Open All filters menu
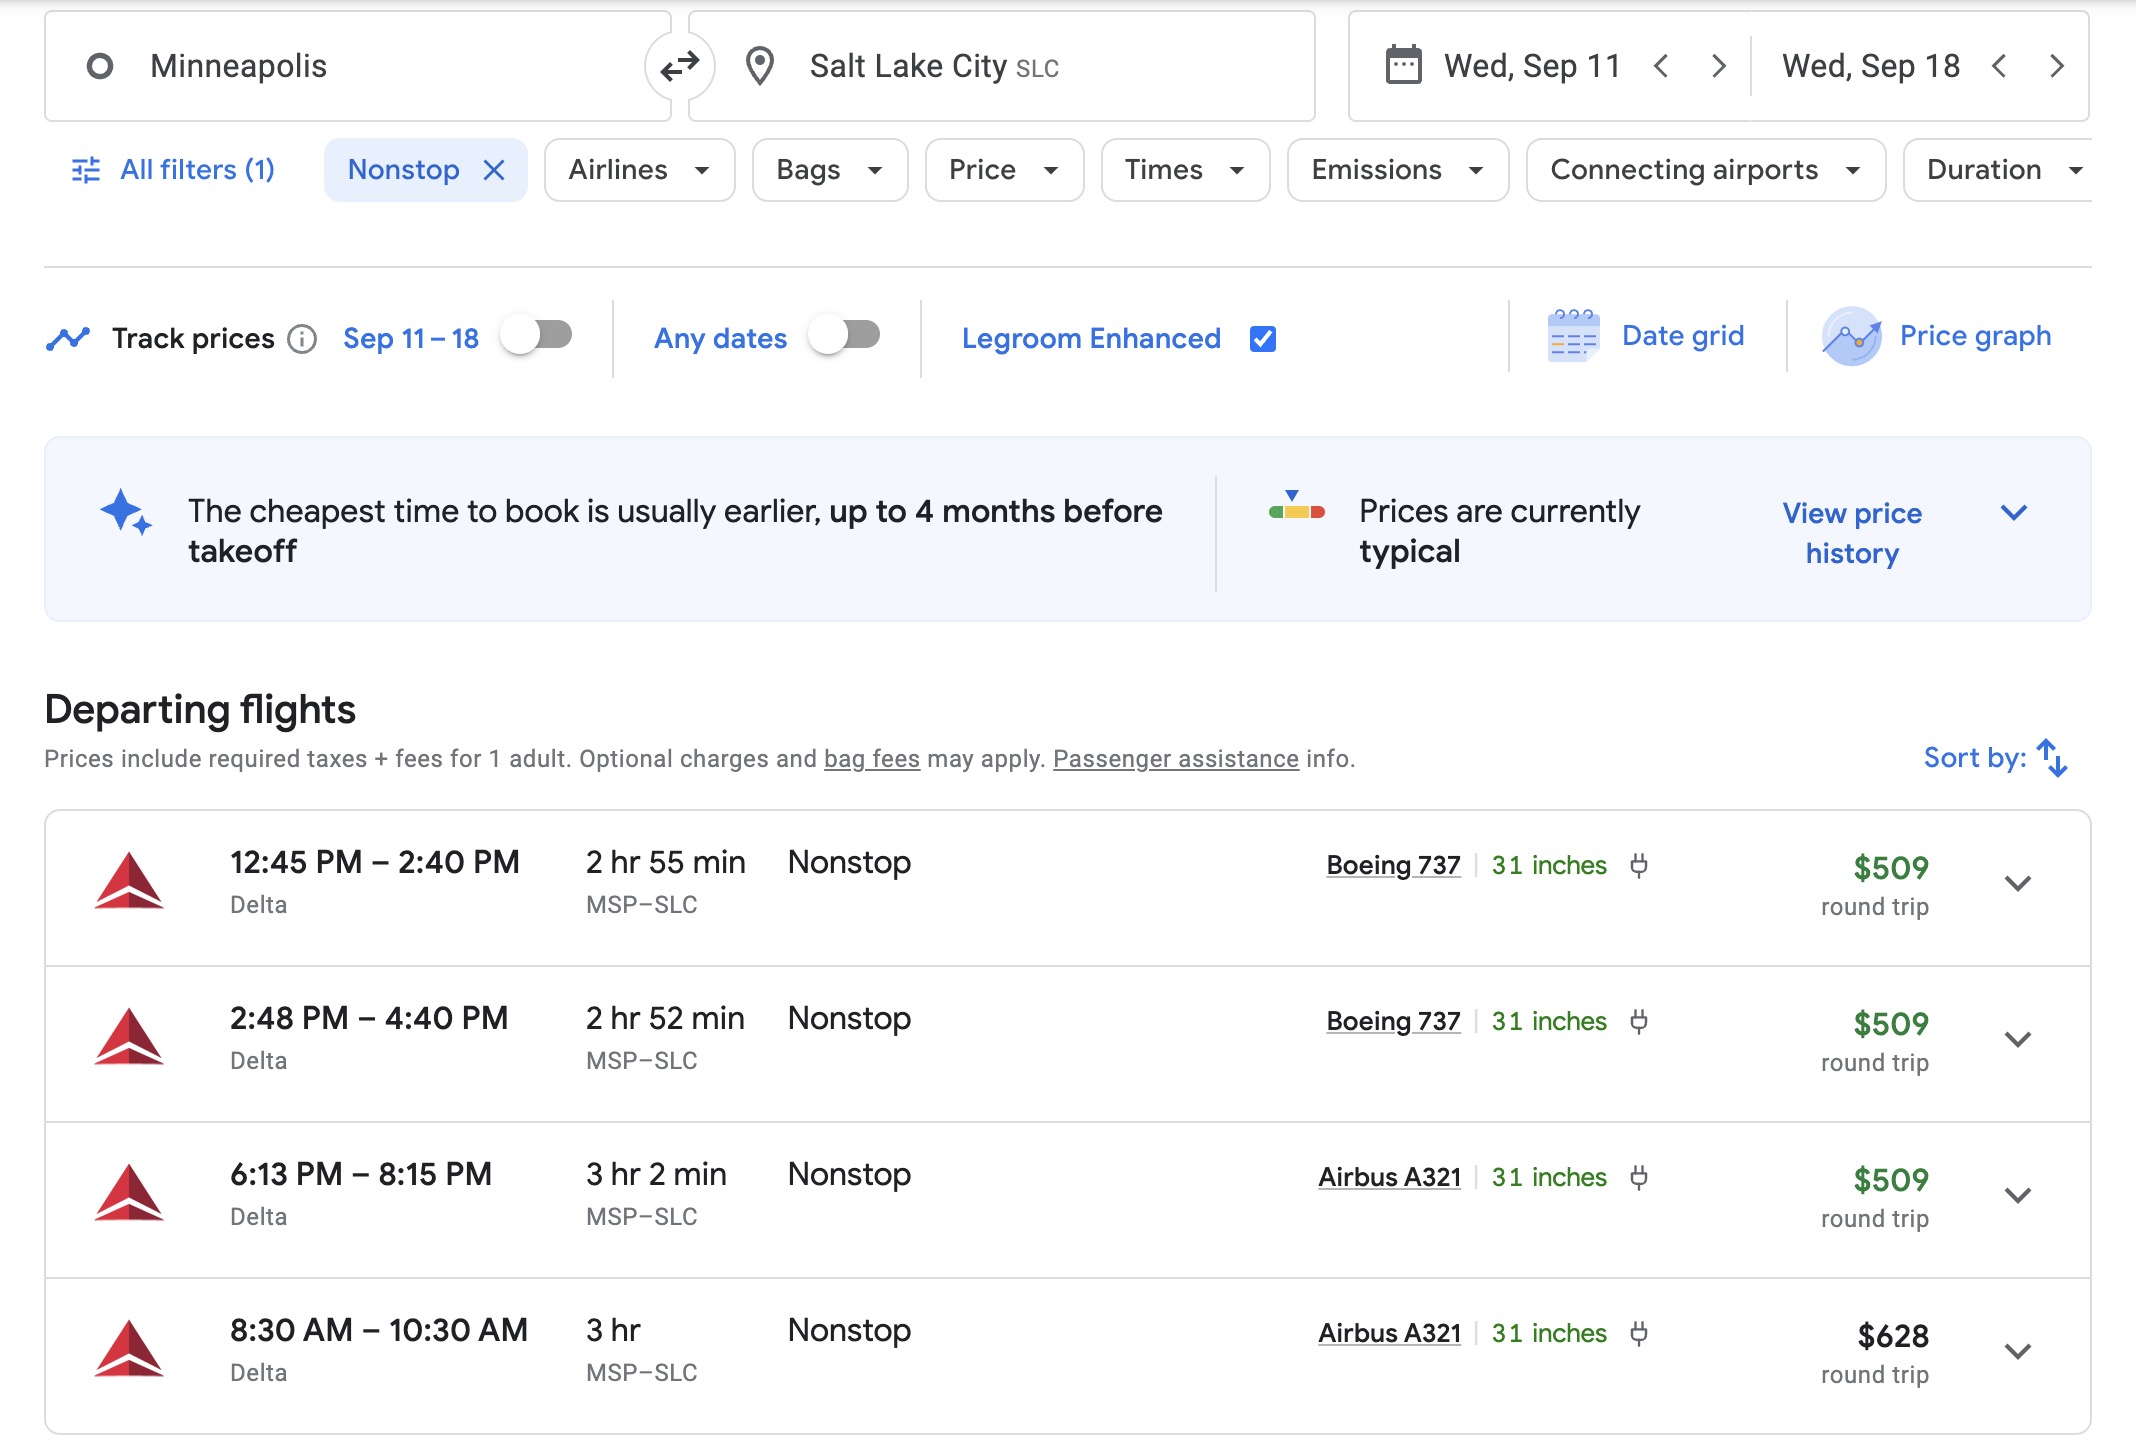2136x1452 pixels. click(173, 170)
